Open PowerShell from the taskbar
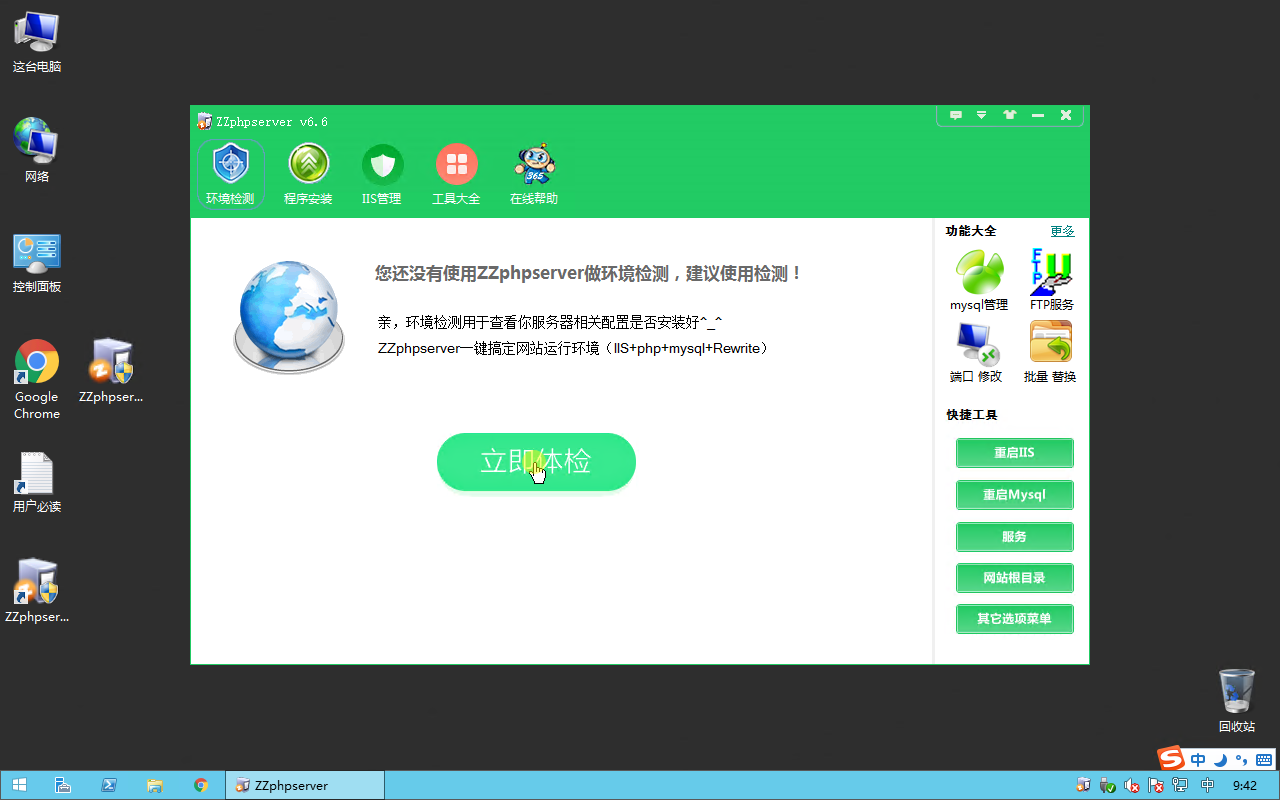 click(x=109, y=785)
